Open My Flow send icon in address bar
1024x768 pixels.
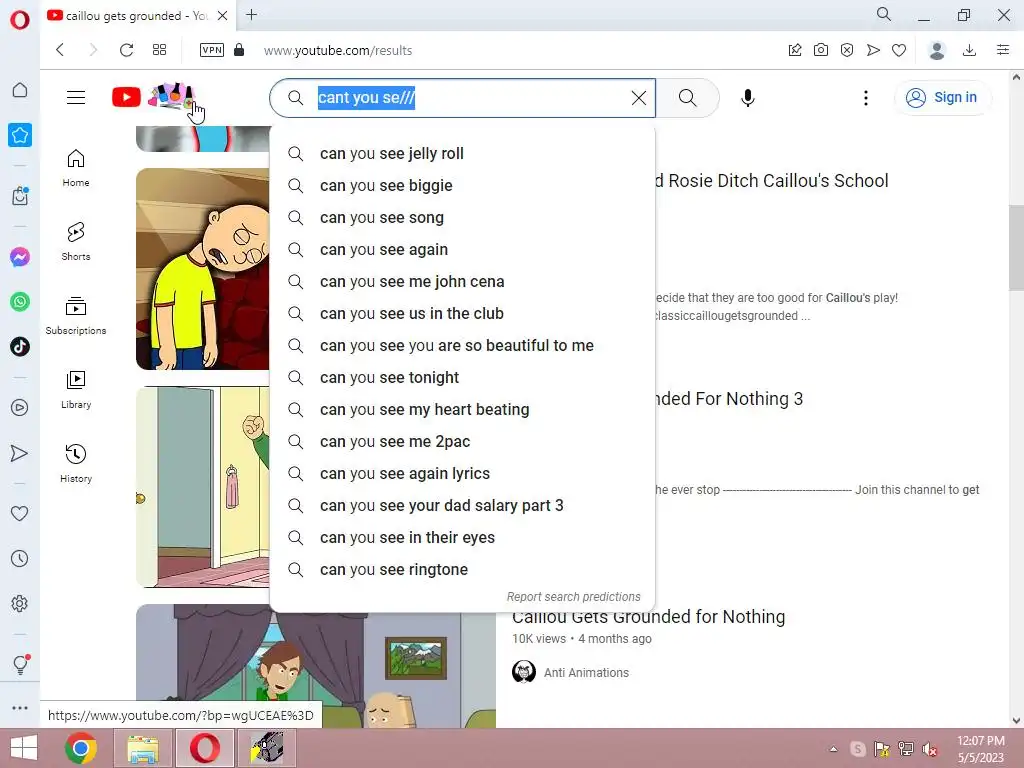pos(873,50)
